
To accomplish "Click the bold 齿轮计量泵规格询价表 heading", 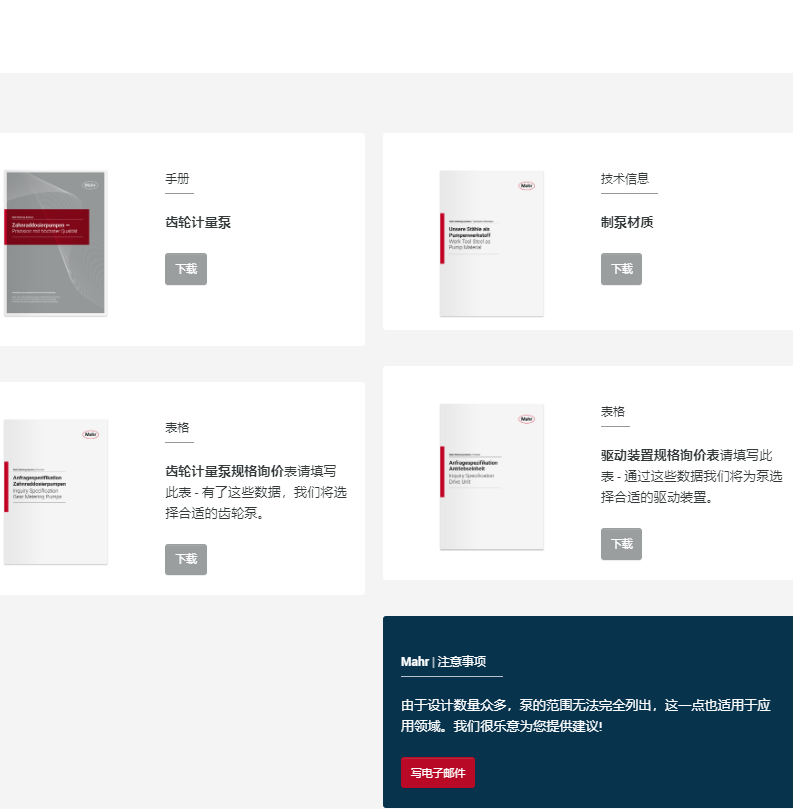I will tap(224, 471).
